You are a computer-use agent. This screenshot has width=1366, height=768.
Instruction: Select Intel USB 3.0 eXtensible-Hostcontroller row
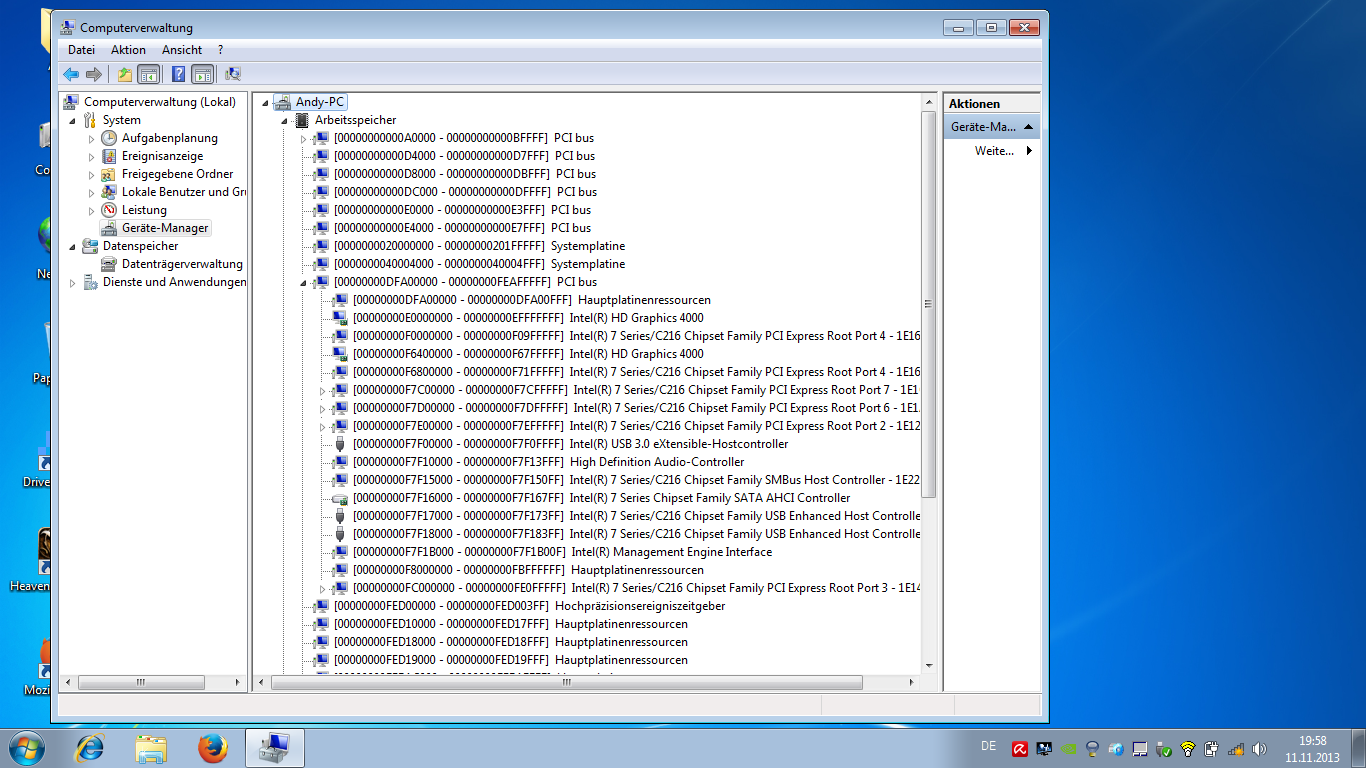(x=570, y=444)
